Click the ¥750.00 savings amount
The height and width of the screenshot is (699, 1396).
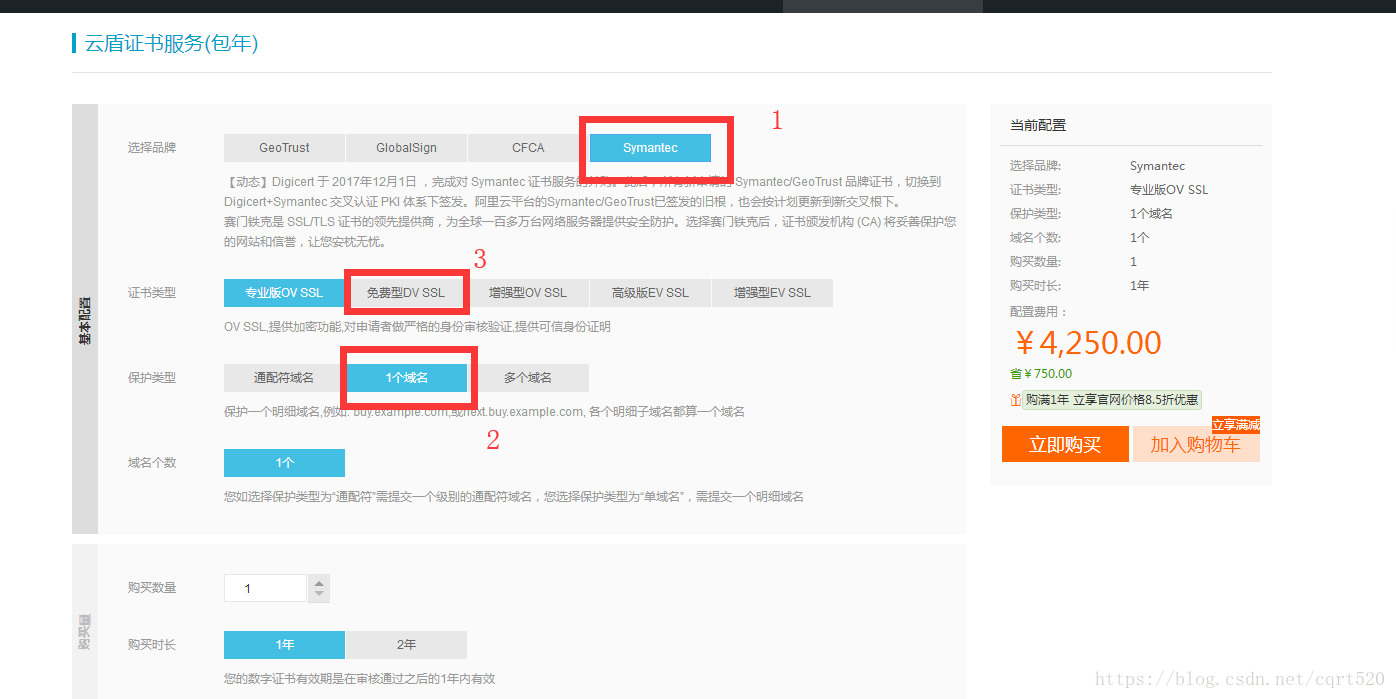point(1048,374)
